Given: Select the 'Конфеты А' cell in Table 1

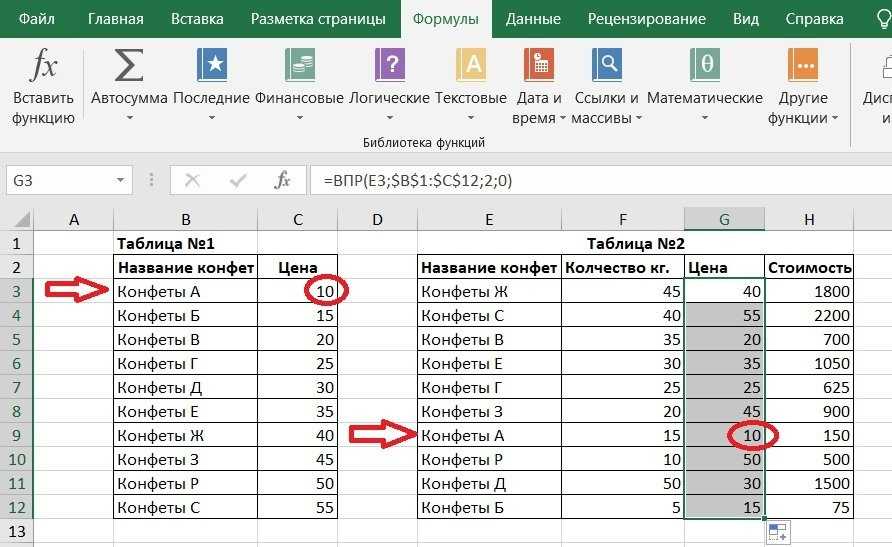Looking at the screenshot, I should click(x=185, y=292).
